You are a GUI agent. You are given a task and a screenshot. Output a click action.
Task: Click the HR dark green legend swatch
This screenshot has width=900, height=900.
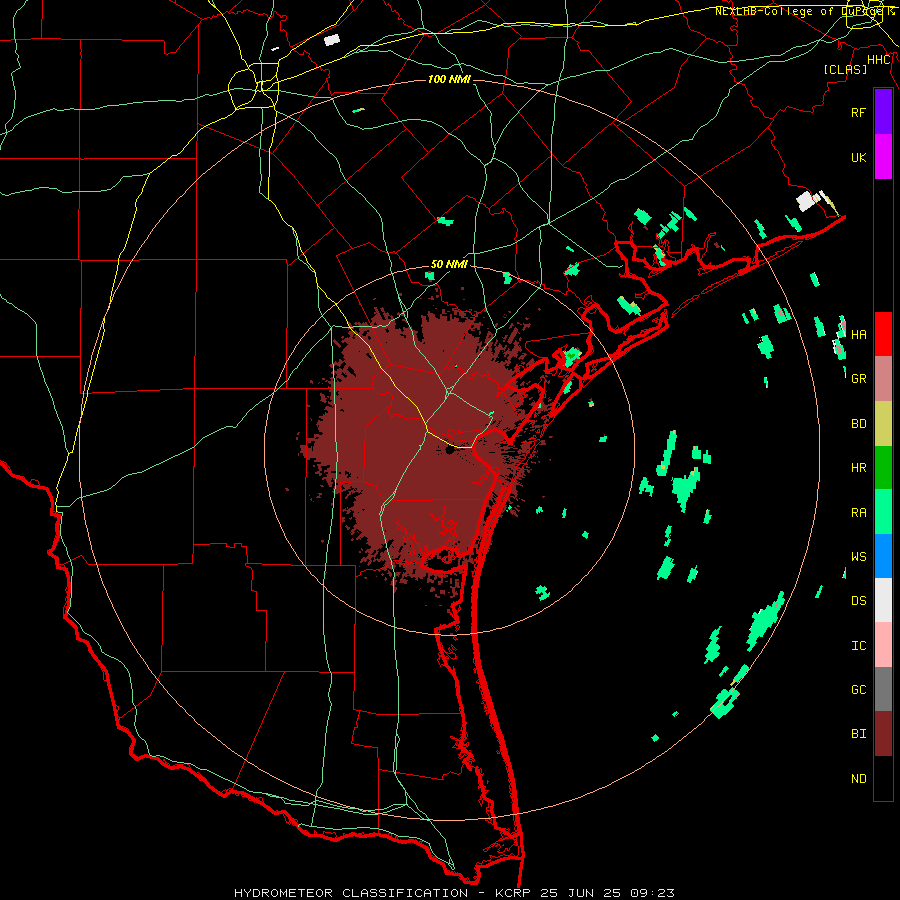(x=883, y=468)
